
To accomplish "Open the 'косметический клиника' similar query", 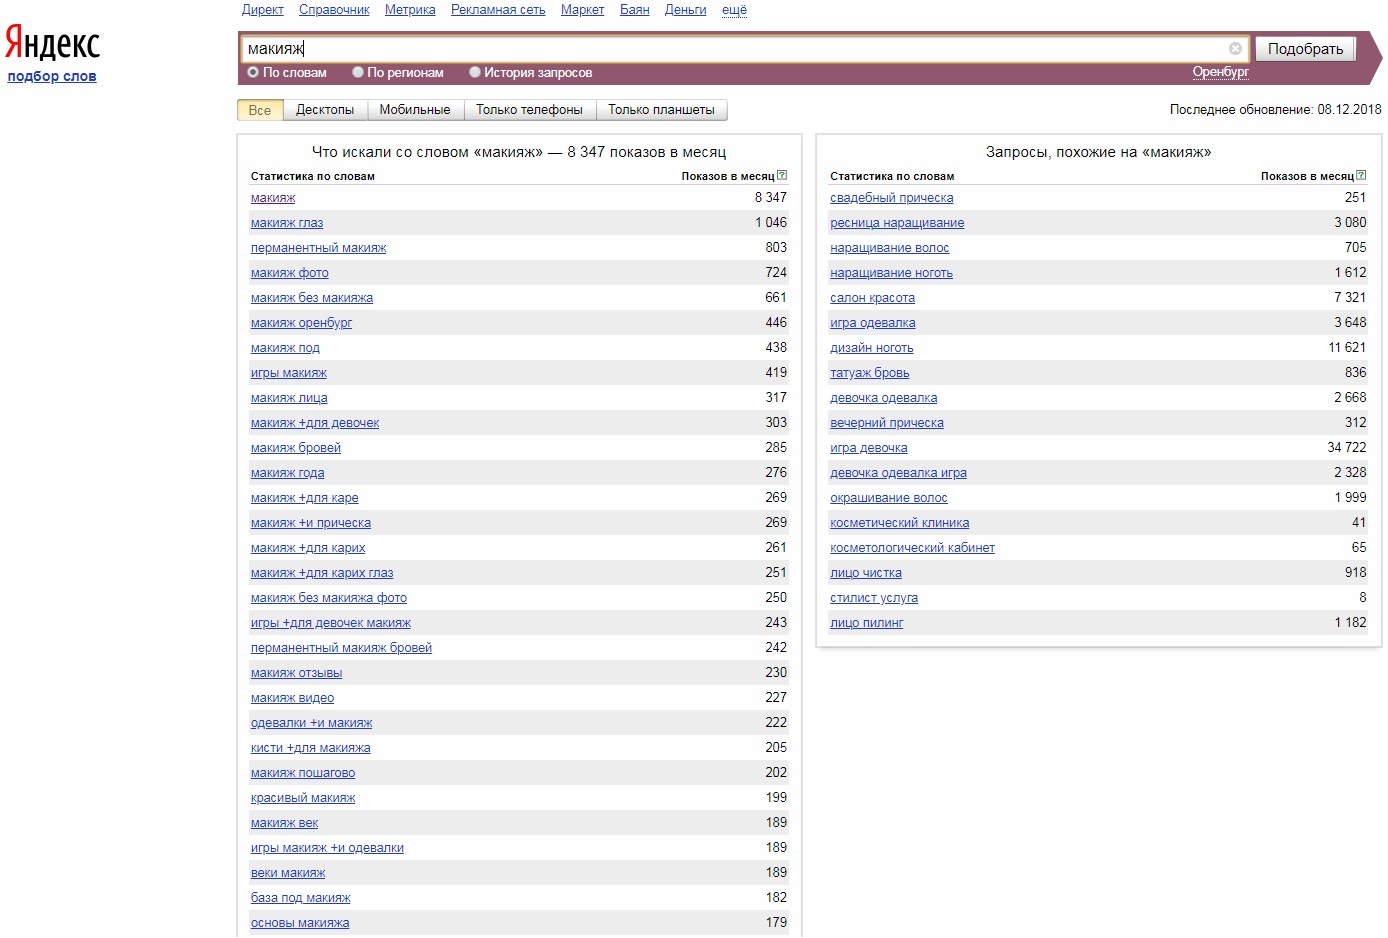I will (x=899, y=523).
